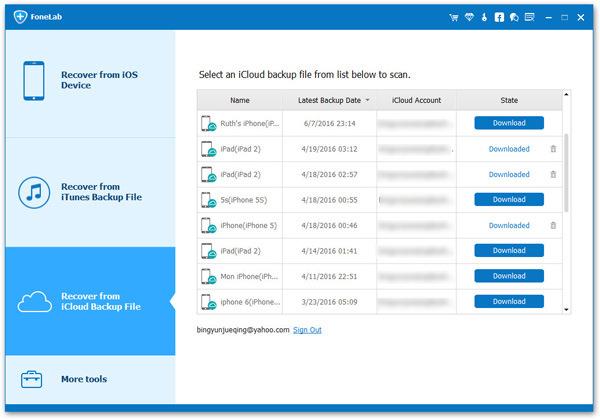Screen dimensions: 600x419
Task: Select Recover from iOS Device tab
Action: (x=90, y=84)
